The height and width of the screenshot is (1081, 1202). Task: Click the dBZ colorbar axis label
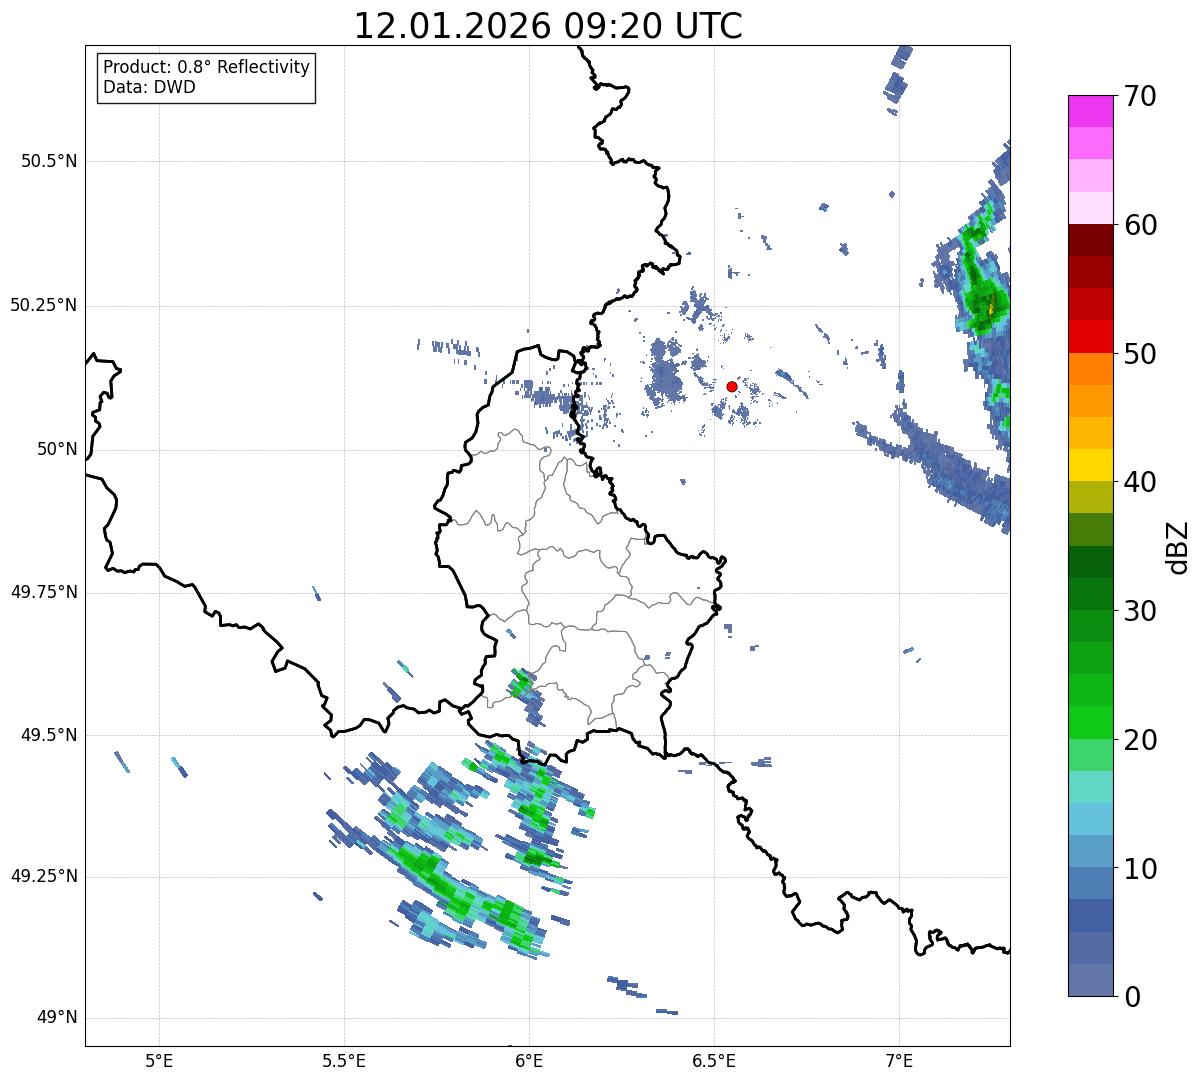[1178, 547]
